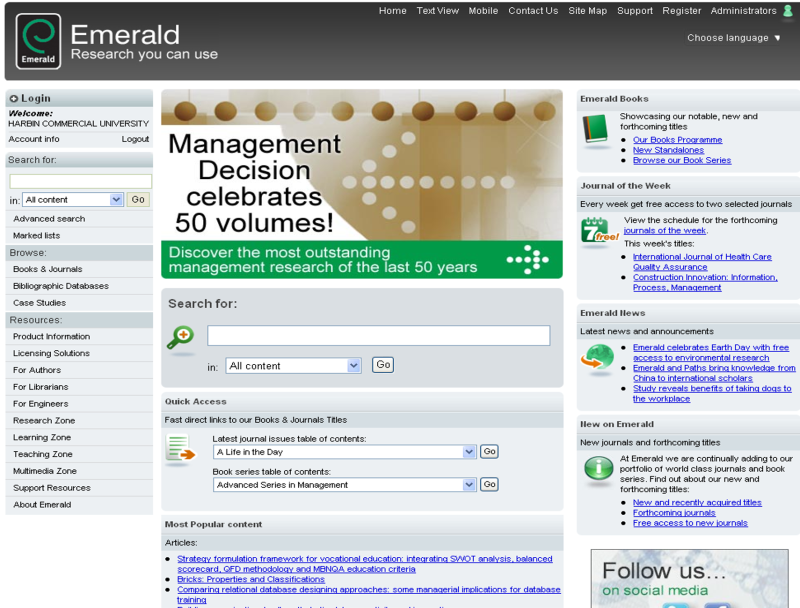Open the Choose language dropdown

(x=734, y=38)
